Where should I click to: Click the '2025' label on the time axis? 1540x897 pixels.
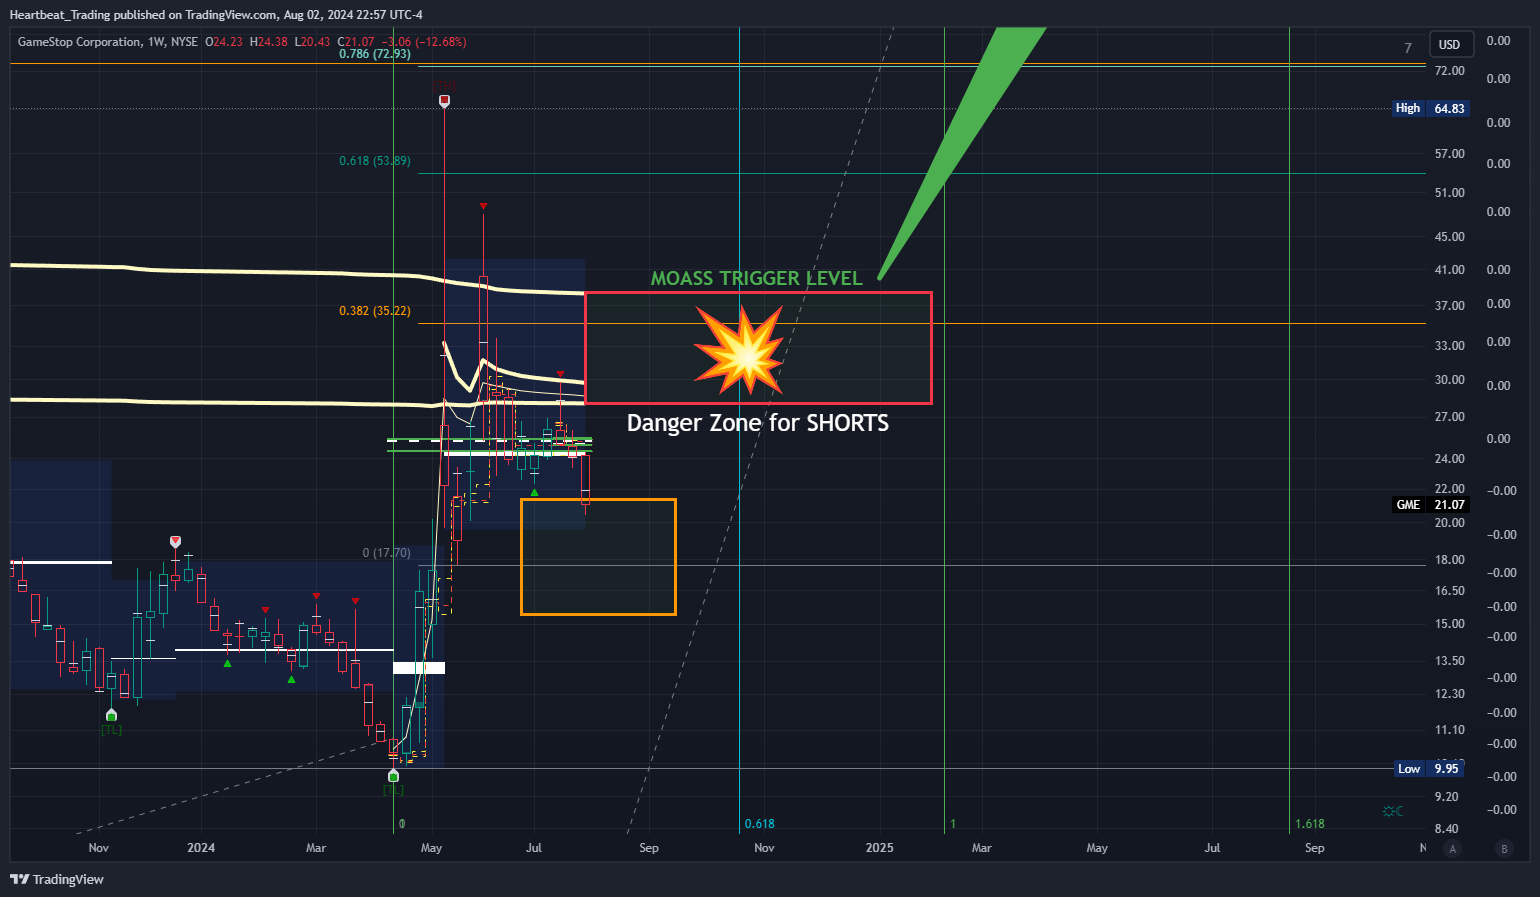[x=880, y=848]
